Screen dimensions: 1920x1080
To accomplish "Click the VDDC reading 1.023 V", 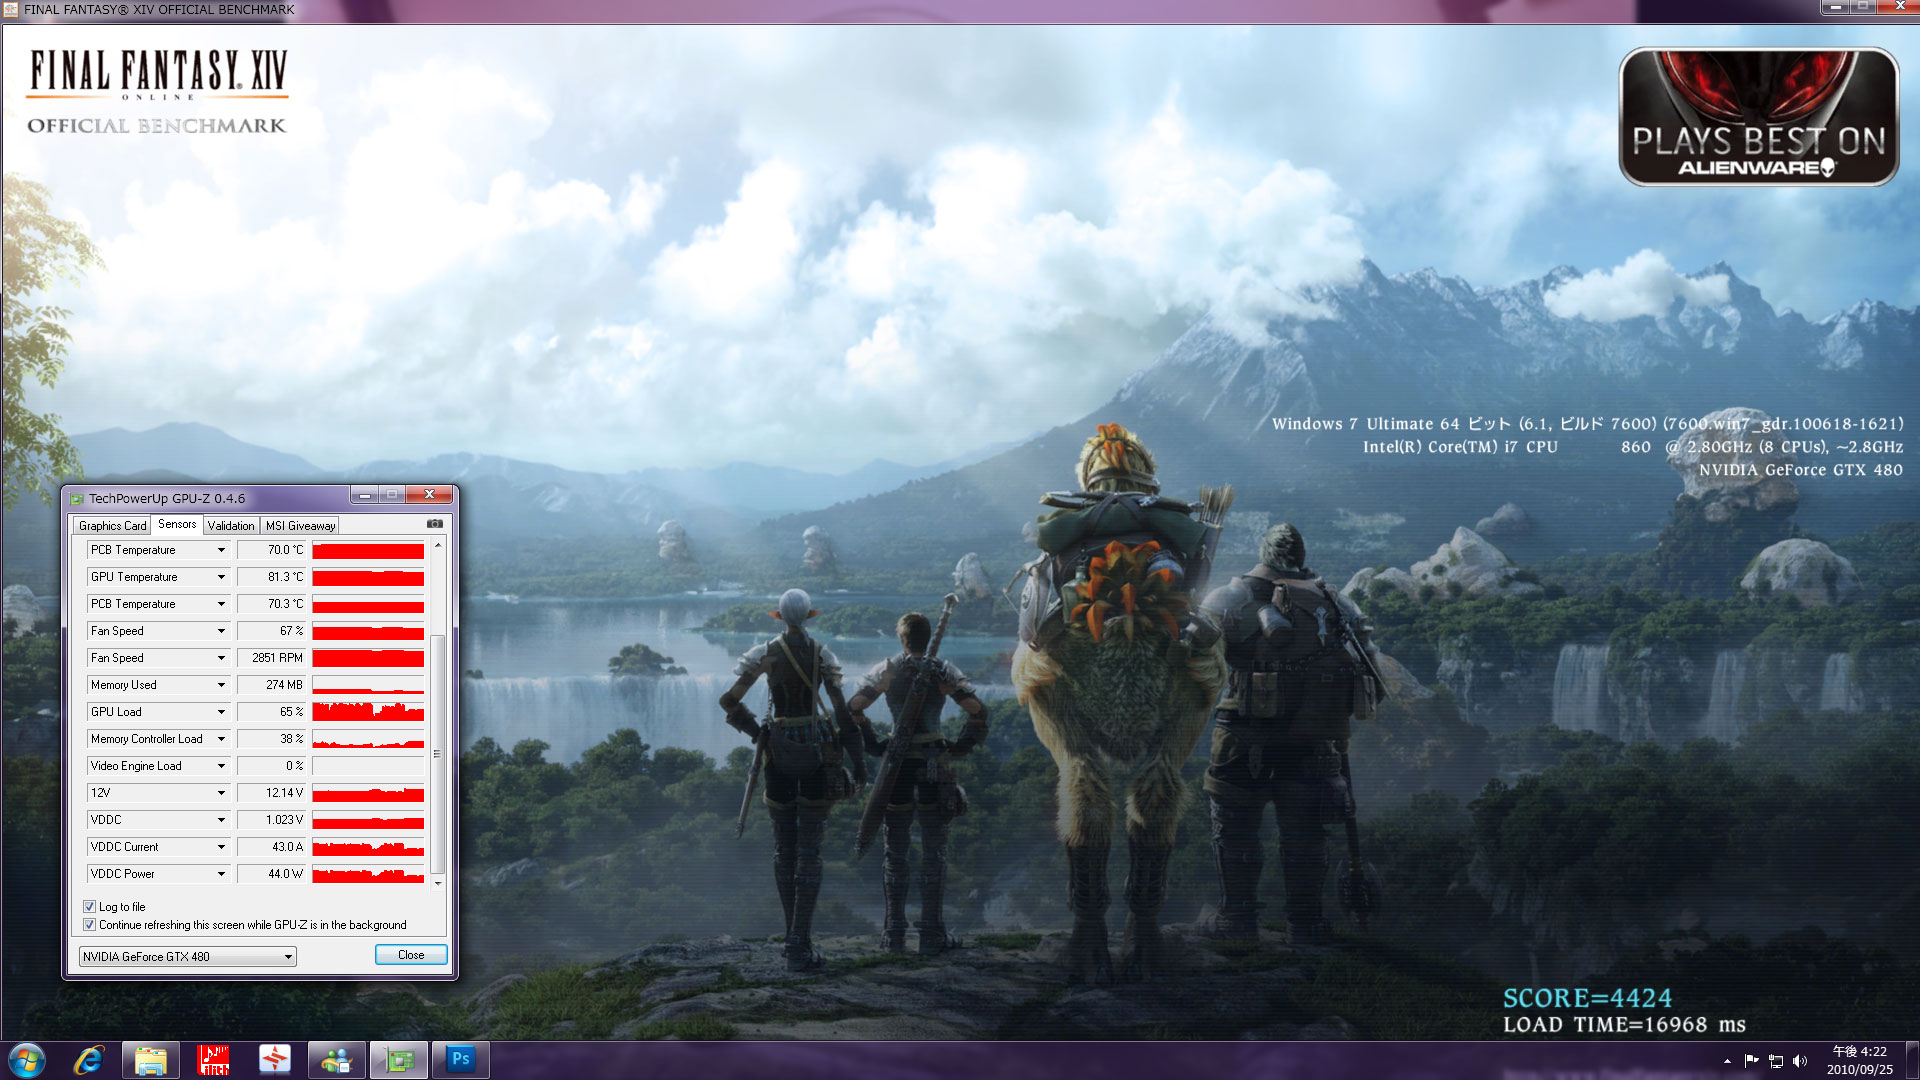I will pos(271,820).
